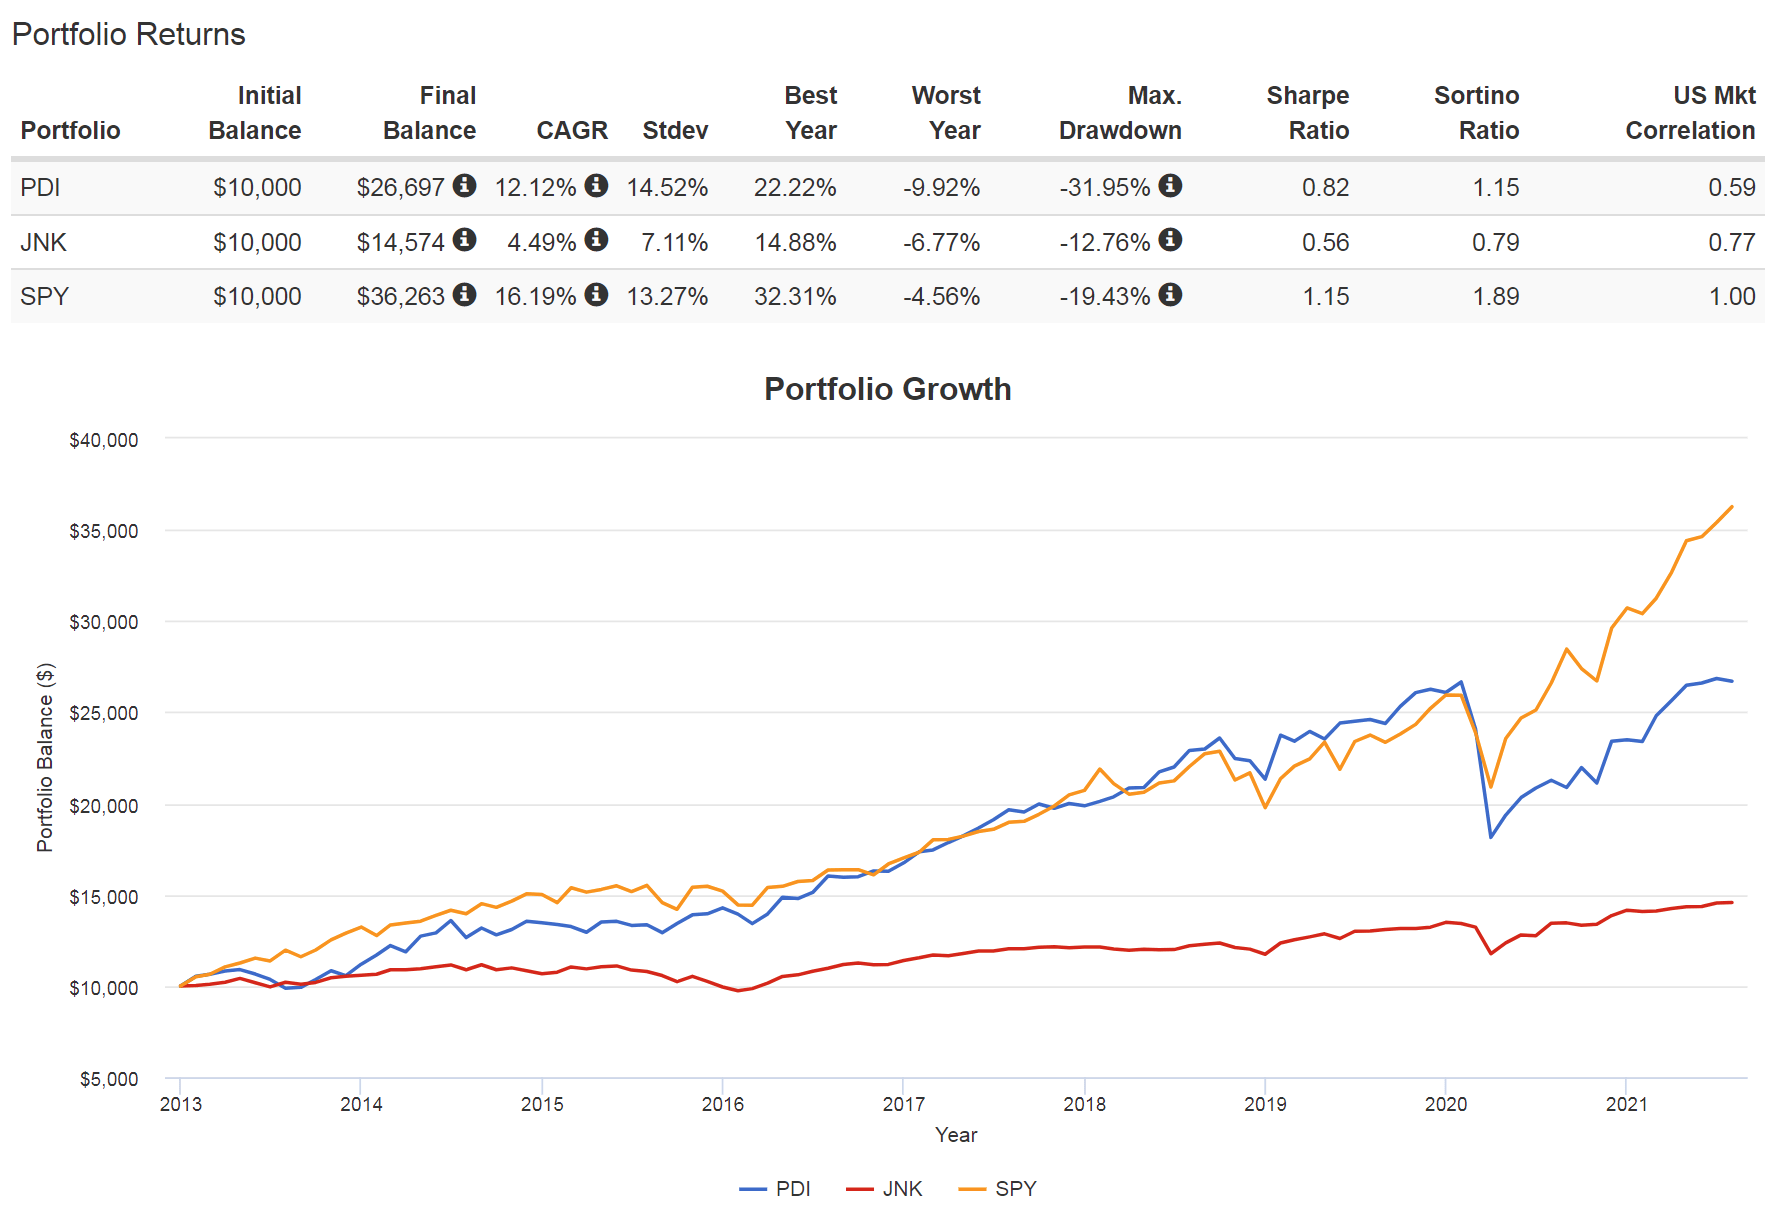Click info icon beside SPY max drawdown -19.43%

[x=1170, y=294]
